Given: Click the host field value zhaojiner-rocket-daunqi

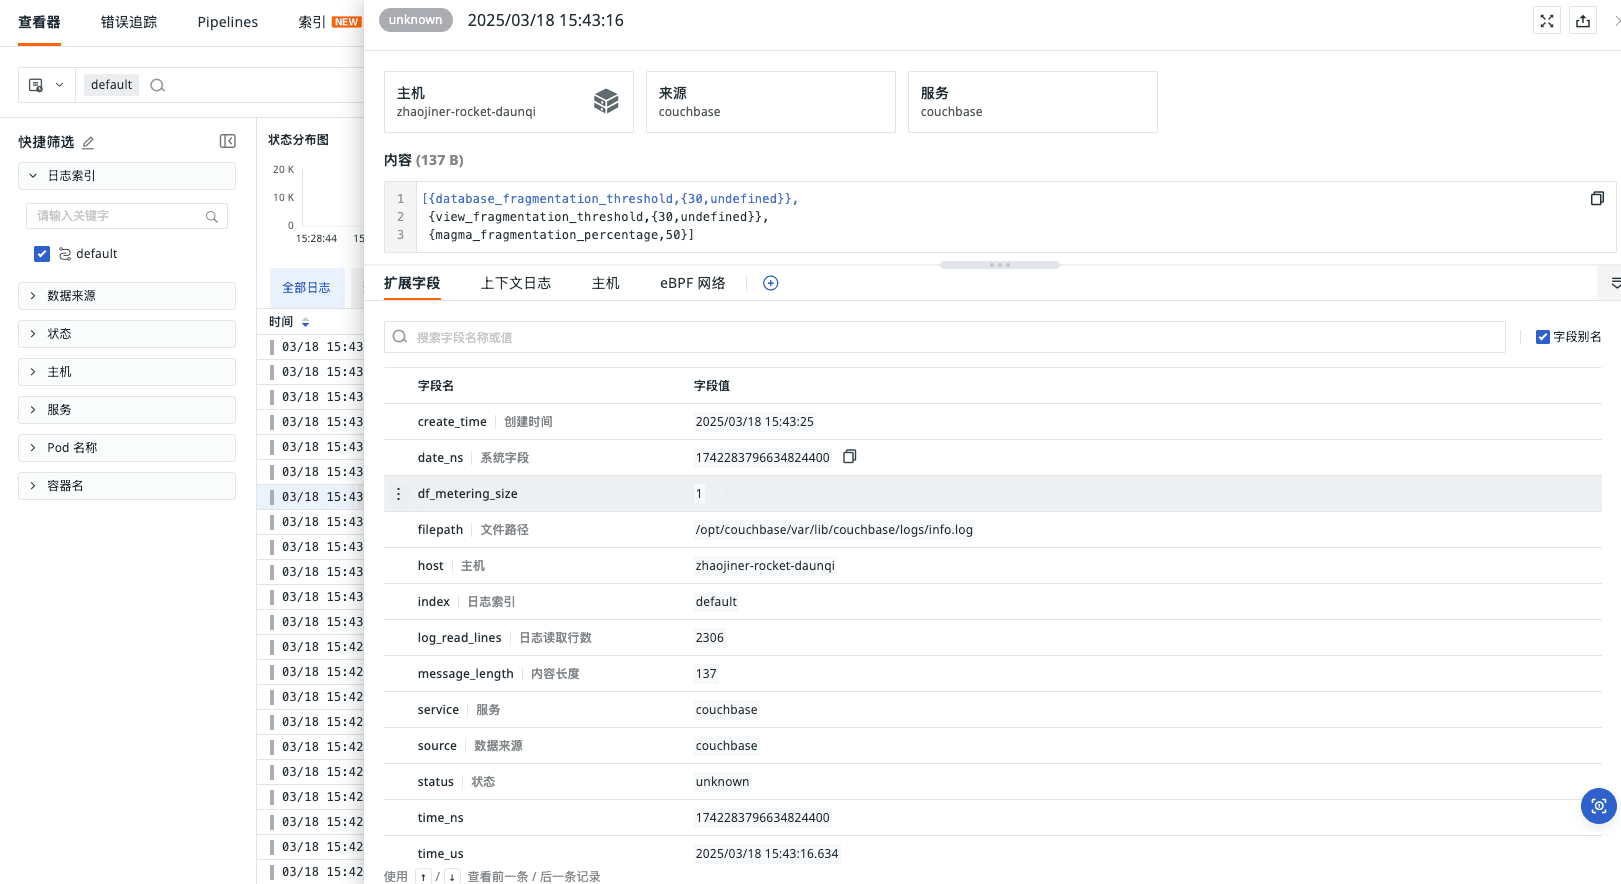Looking at the screenshot, I should click(x=765, y=566).
